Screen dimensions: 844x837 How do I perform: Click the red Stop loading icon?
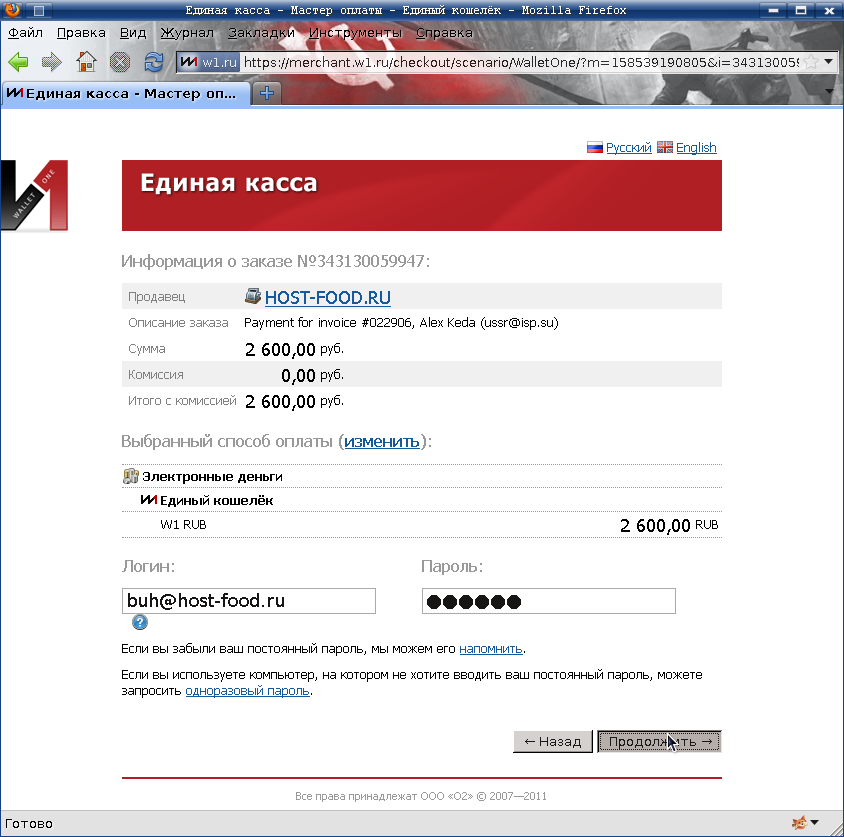tap(119, 62)
